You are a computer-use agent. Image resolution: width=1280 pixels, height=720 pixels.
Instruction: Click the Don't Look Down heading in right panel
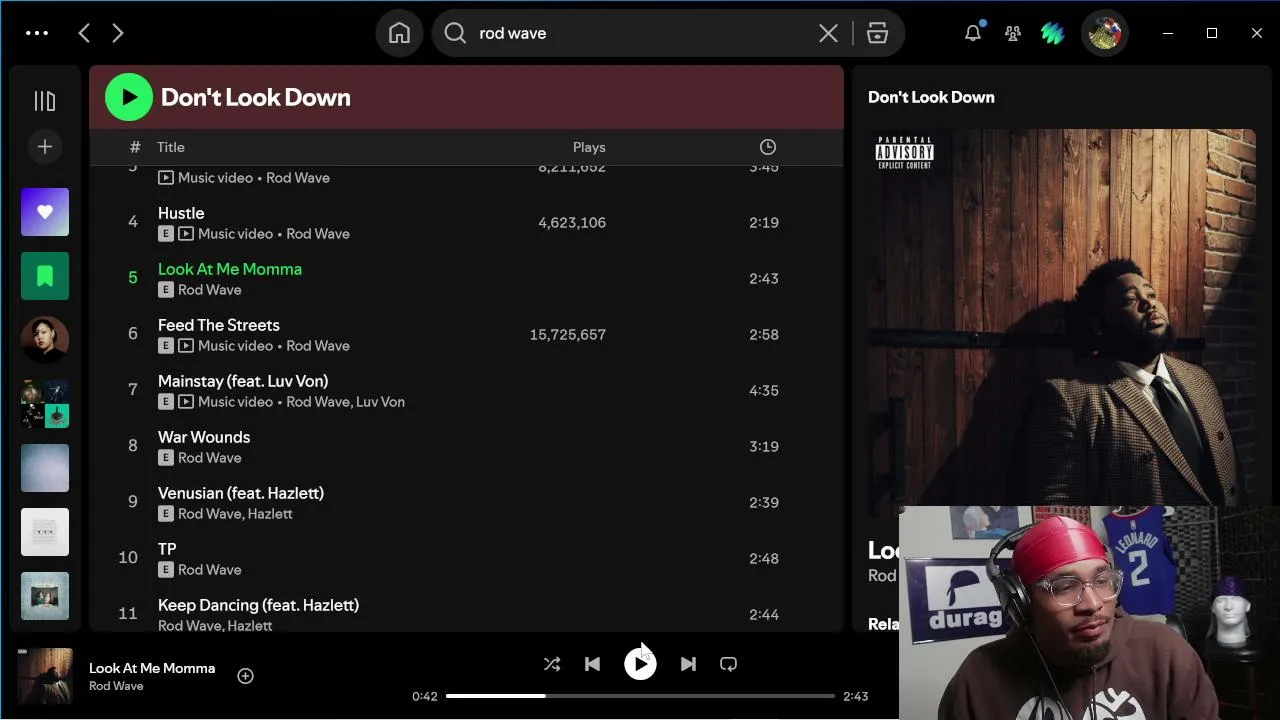[x=931, y=97]
